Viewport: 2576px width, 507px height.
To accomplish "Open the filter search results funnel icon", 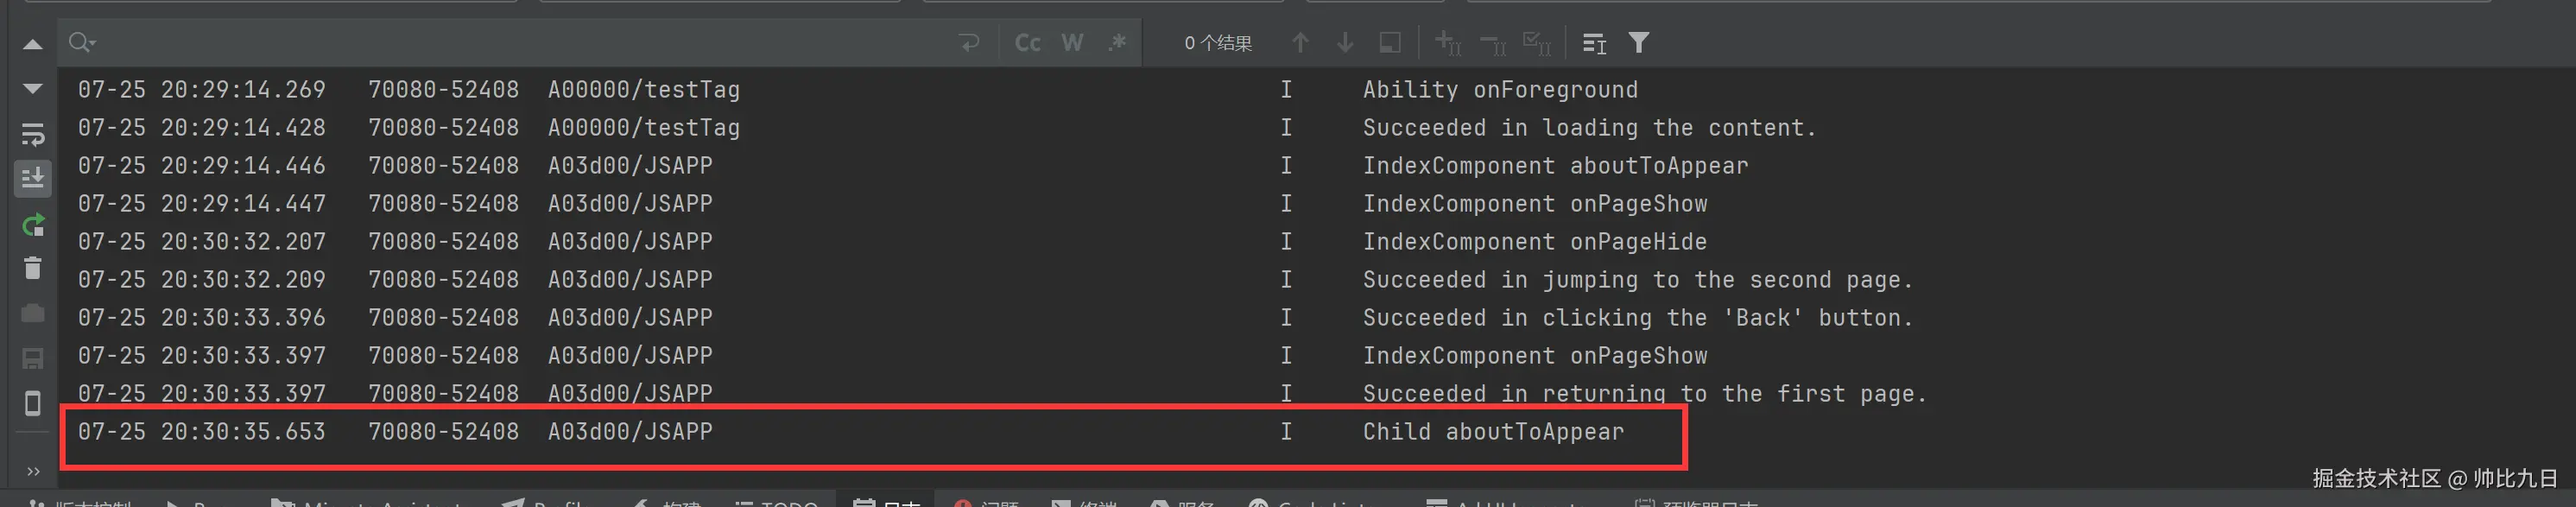I will (1638, 42).
